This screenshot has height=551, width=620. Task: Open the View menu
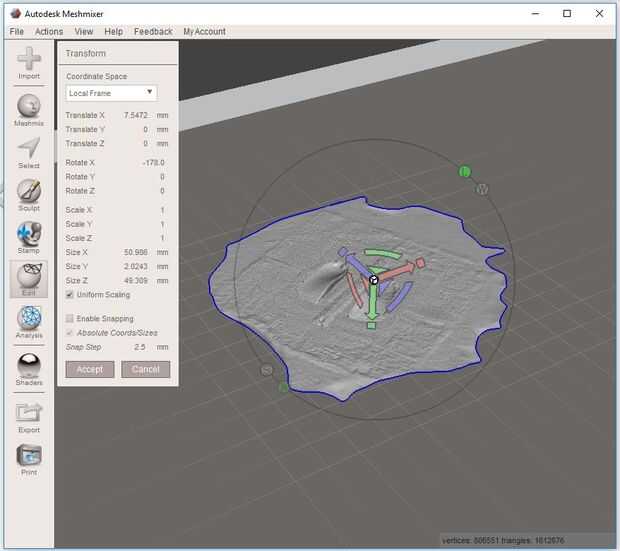pyautogui.click(x=84, y=32)
